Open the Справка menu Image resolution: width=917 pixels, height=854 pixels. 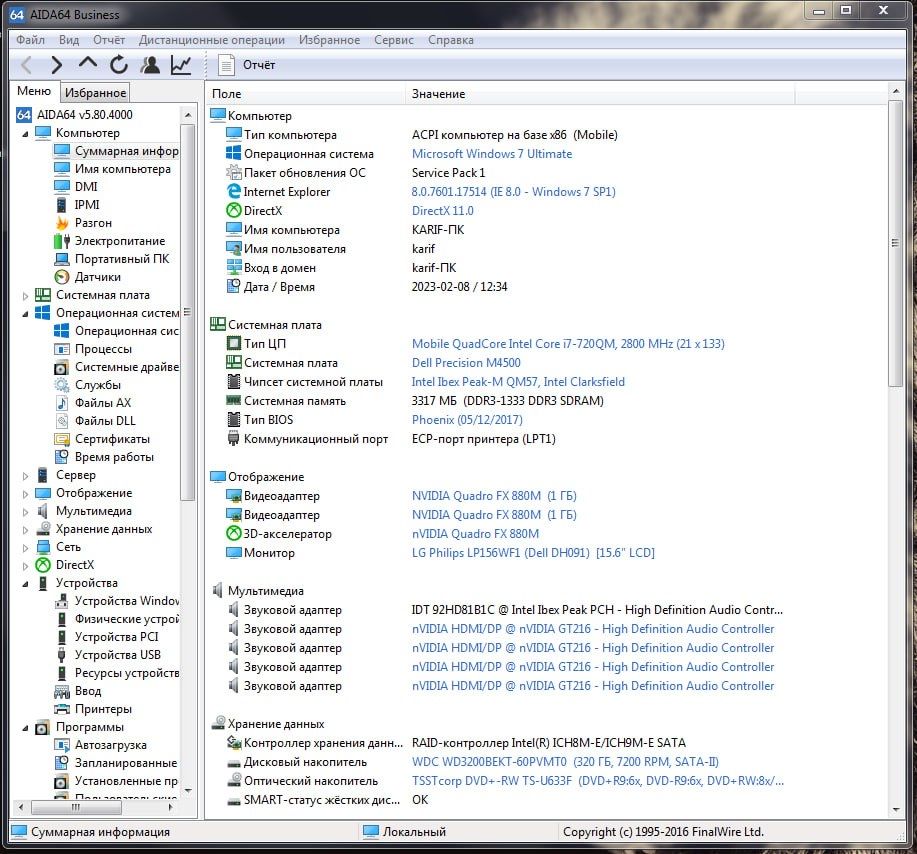[x=450, y=40]
